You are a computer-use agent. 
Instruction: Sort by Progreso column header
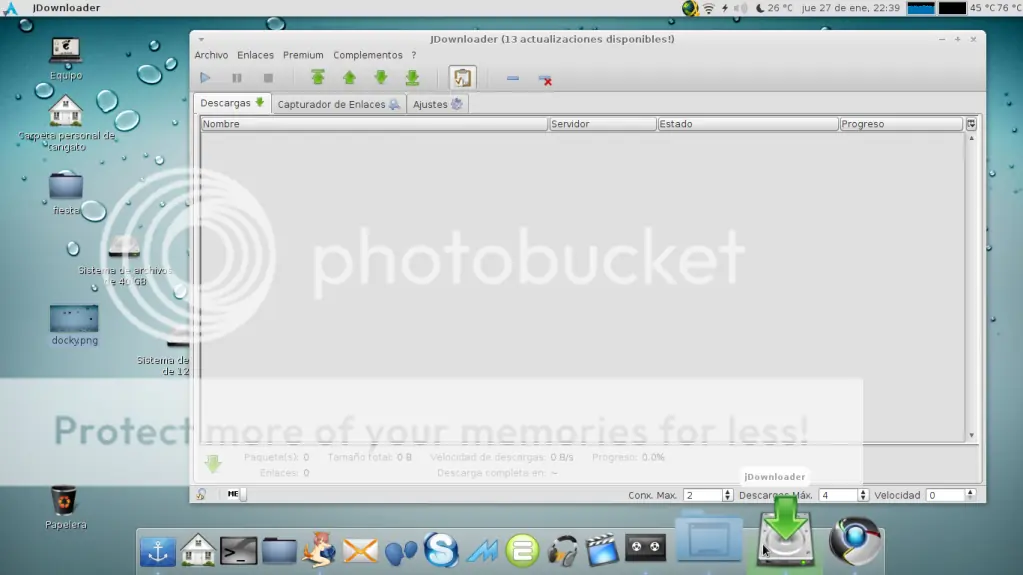click(x=900, y=124)
